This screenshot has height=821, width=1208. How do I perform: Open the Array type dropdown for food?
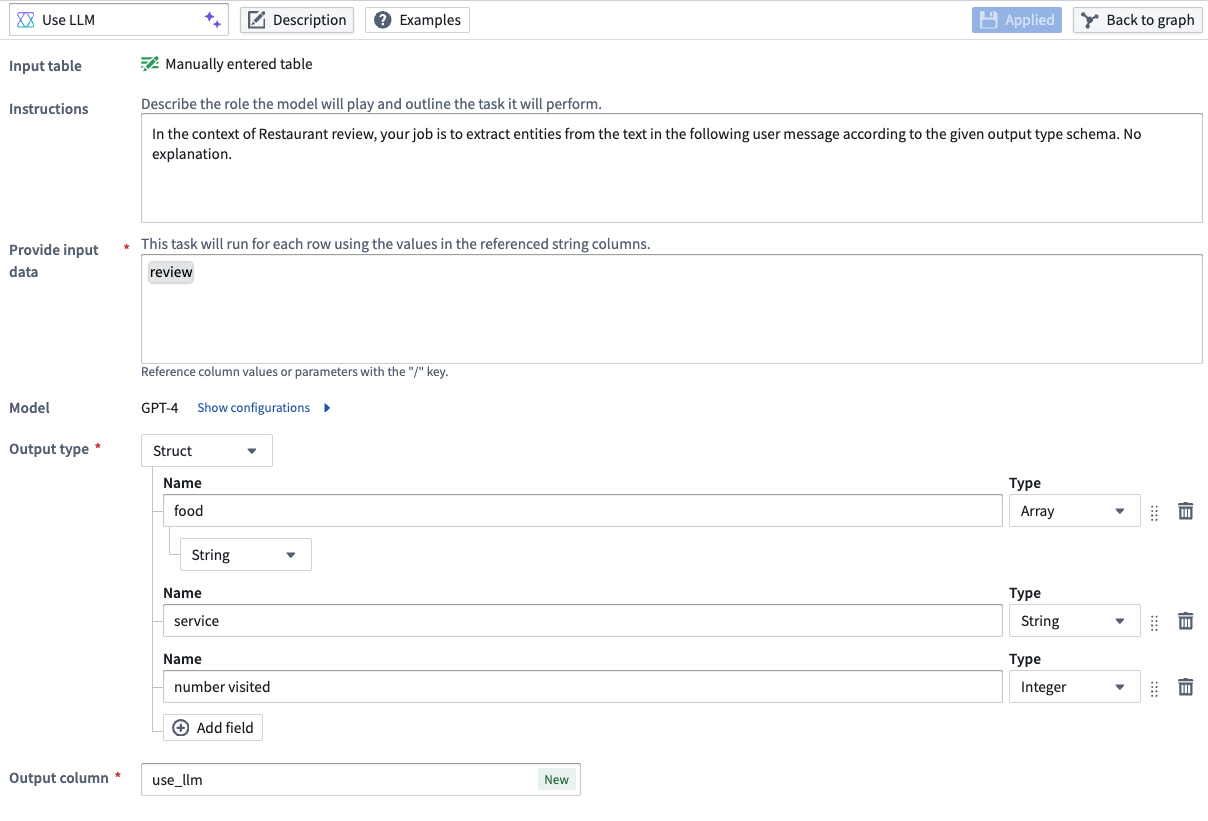point(1075,511)
